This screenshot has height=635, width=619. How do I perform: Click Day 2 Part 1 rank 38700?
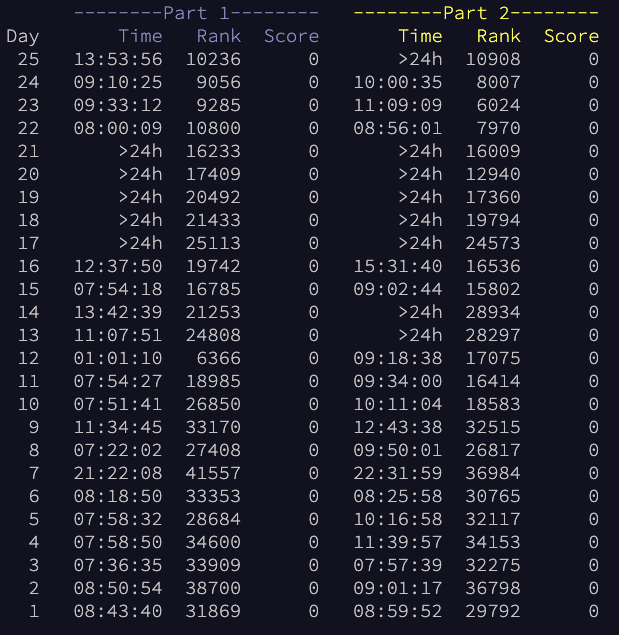tap(213, 588)
